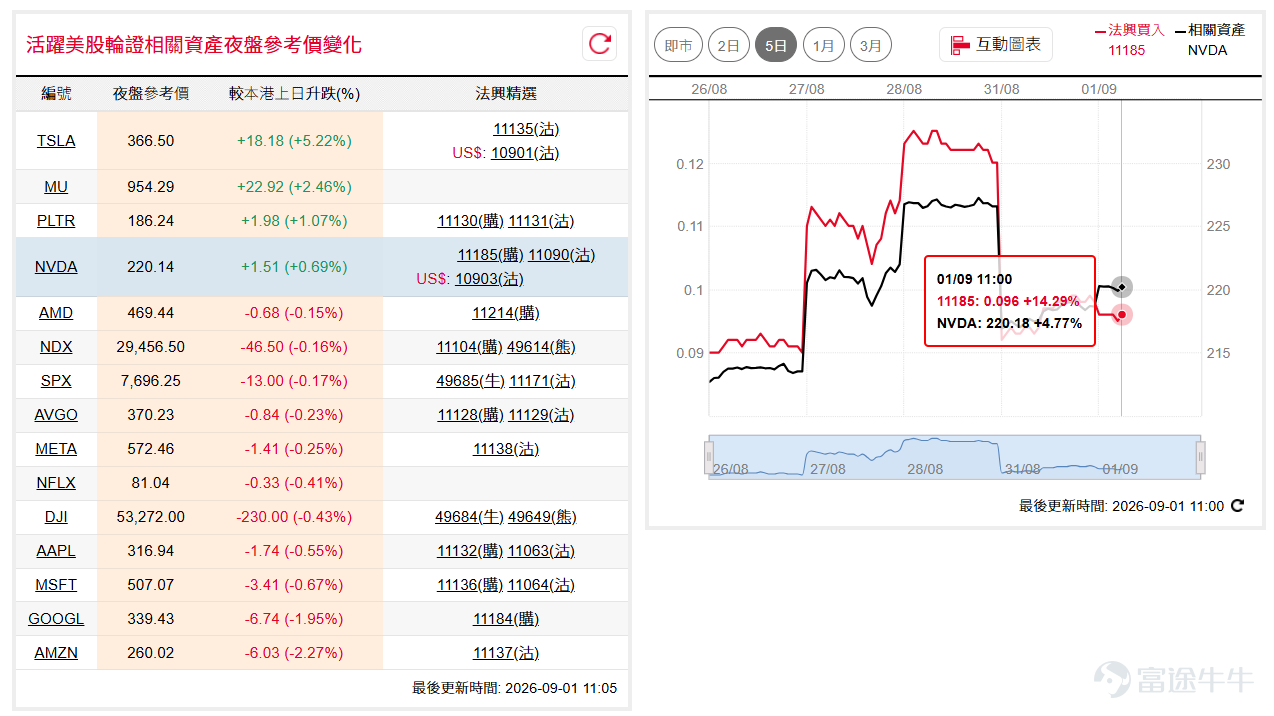Open the META ticker link
The height and width of the screenshot is (716, 1274).
(56, 449)
